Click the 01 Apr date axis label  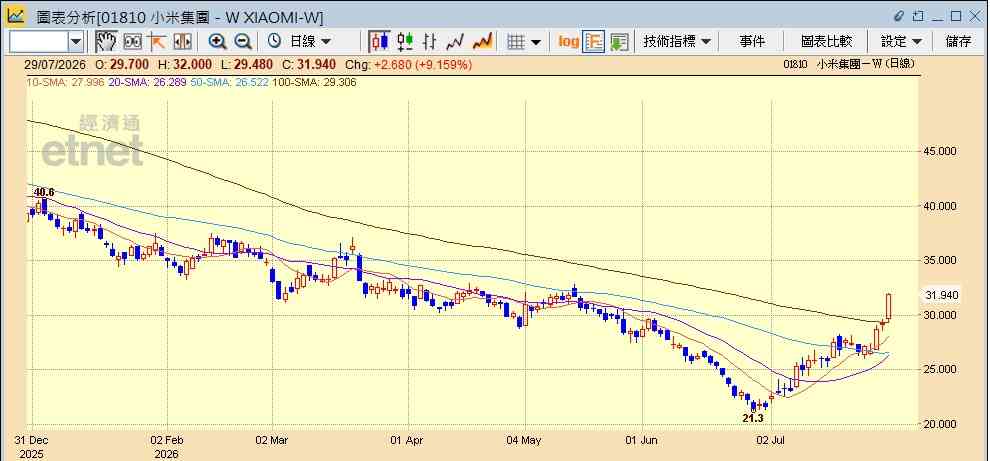[407, 440]
